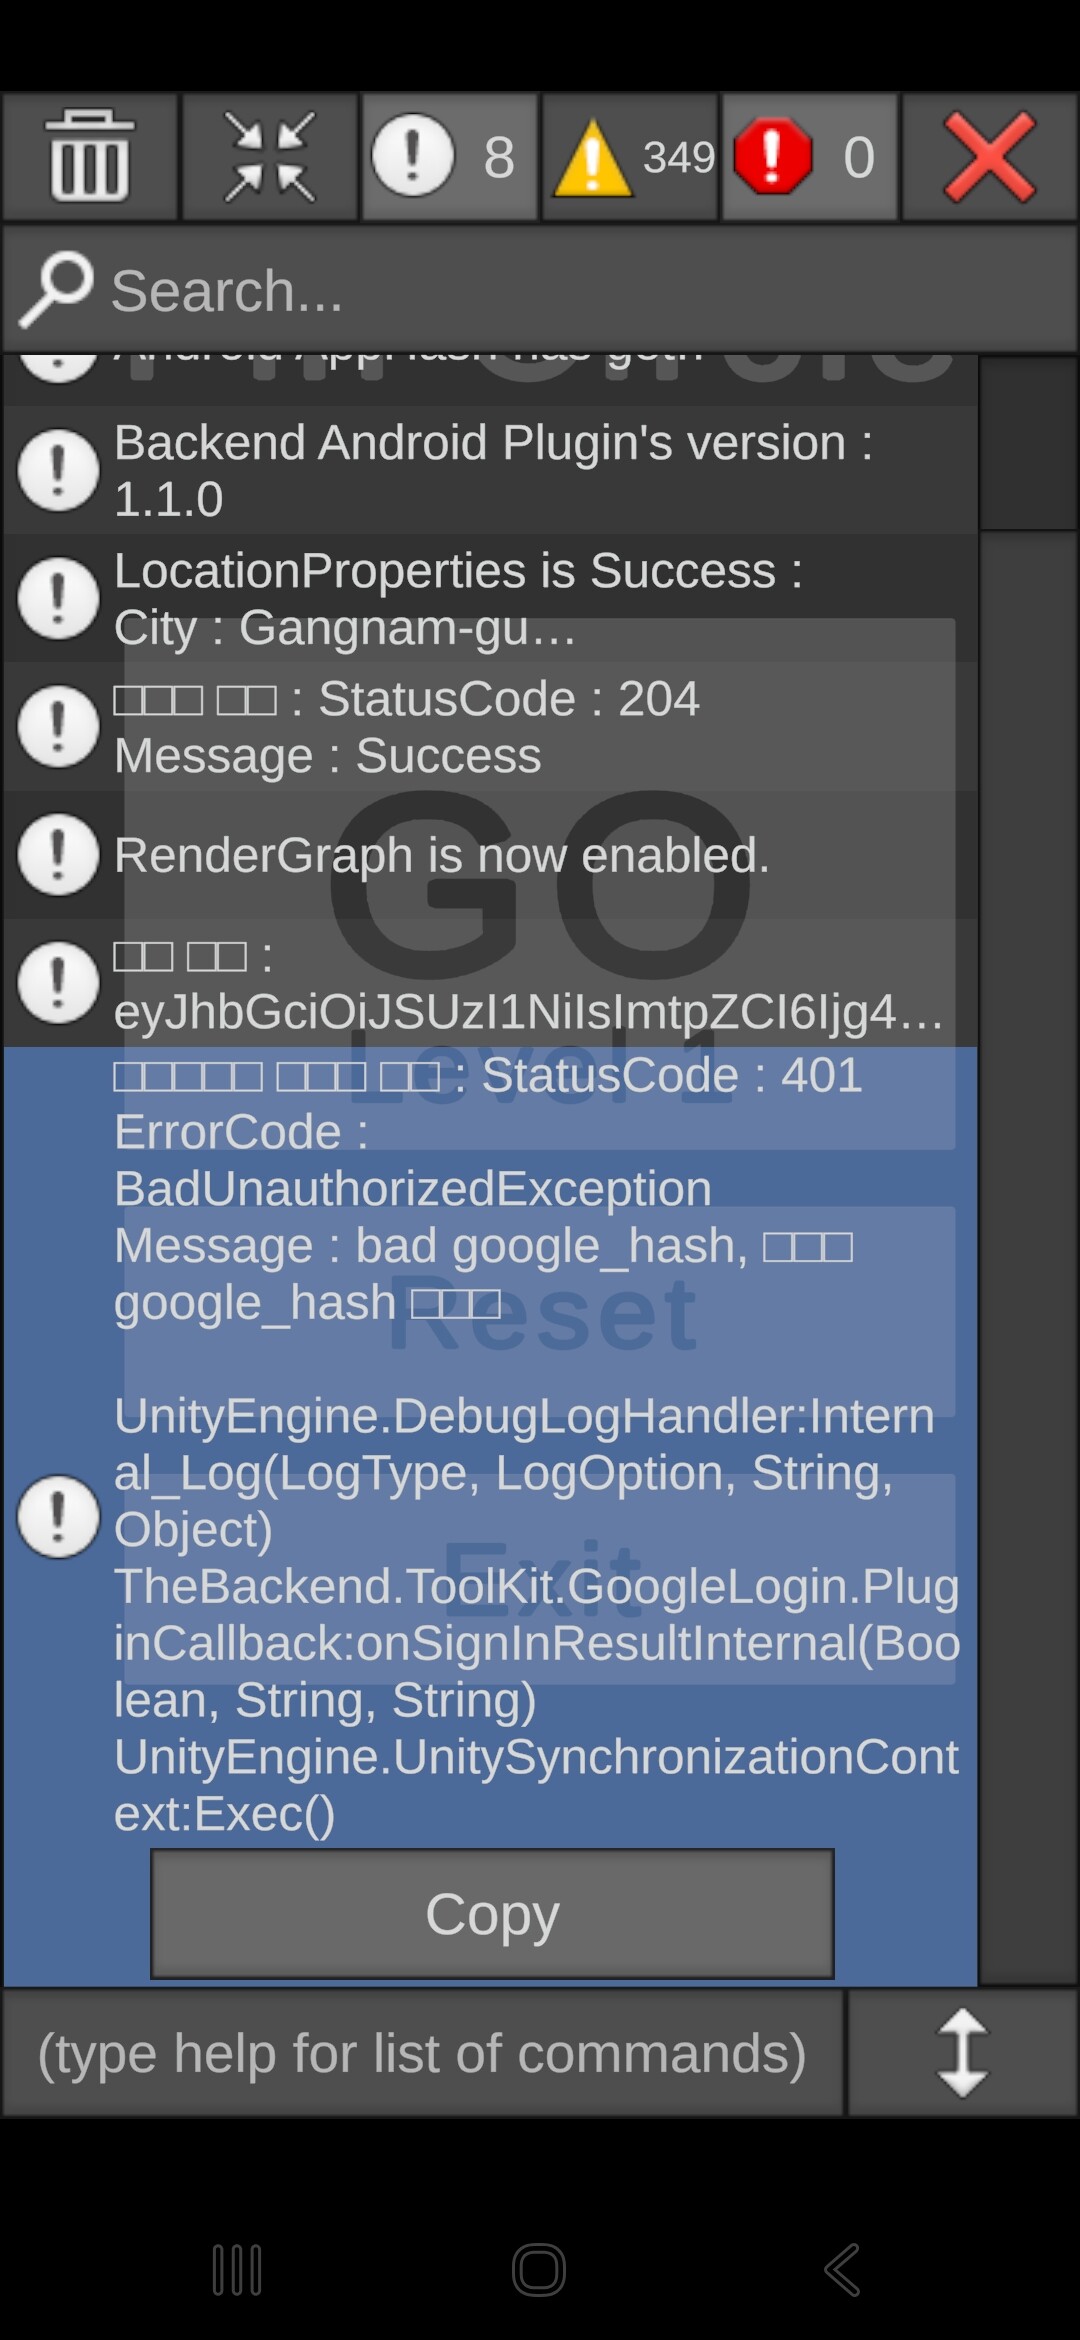Image resolution: width=1080 pixels, height=2340 pixels.
Task: Tap the Android home navigation button
Action: coord(539,2269)
